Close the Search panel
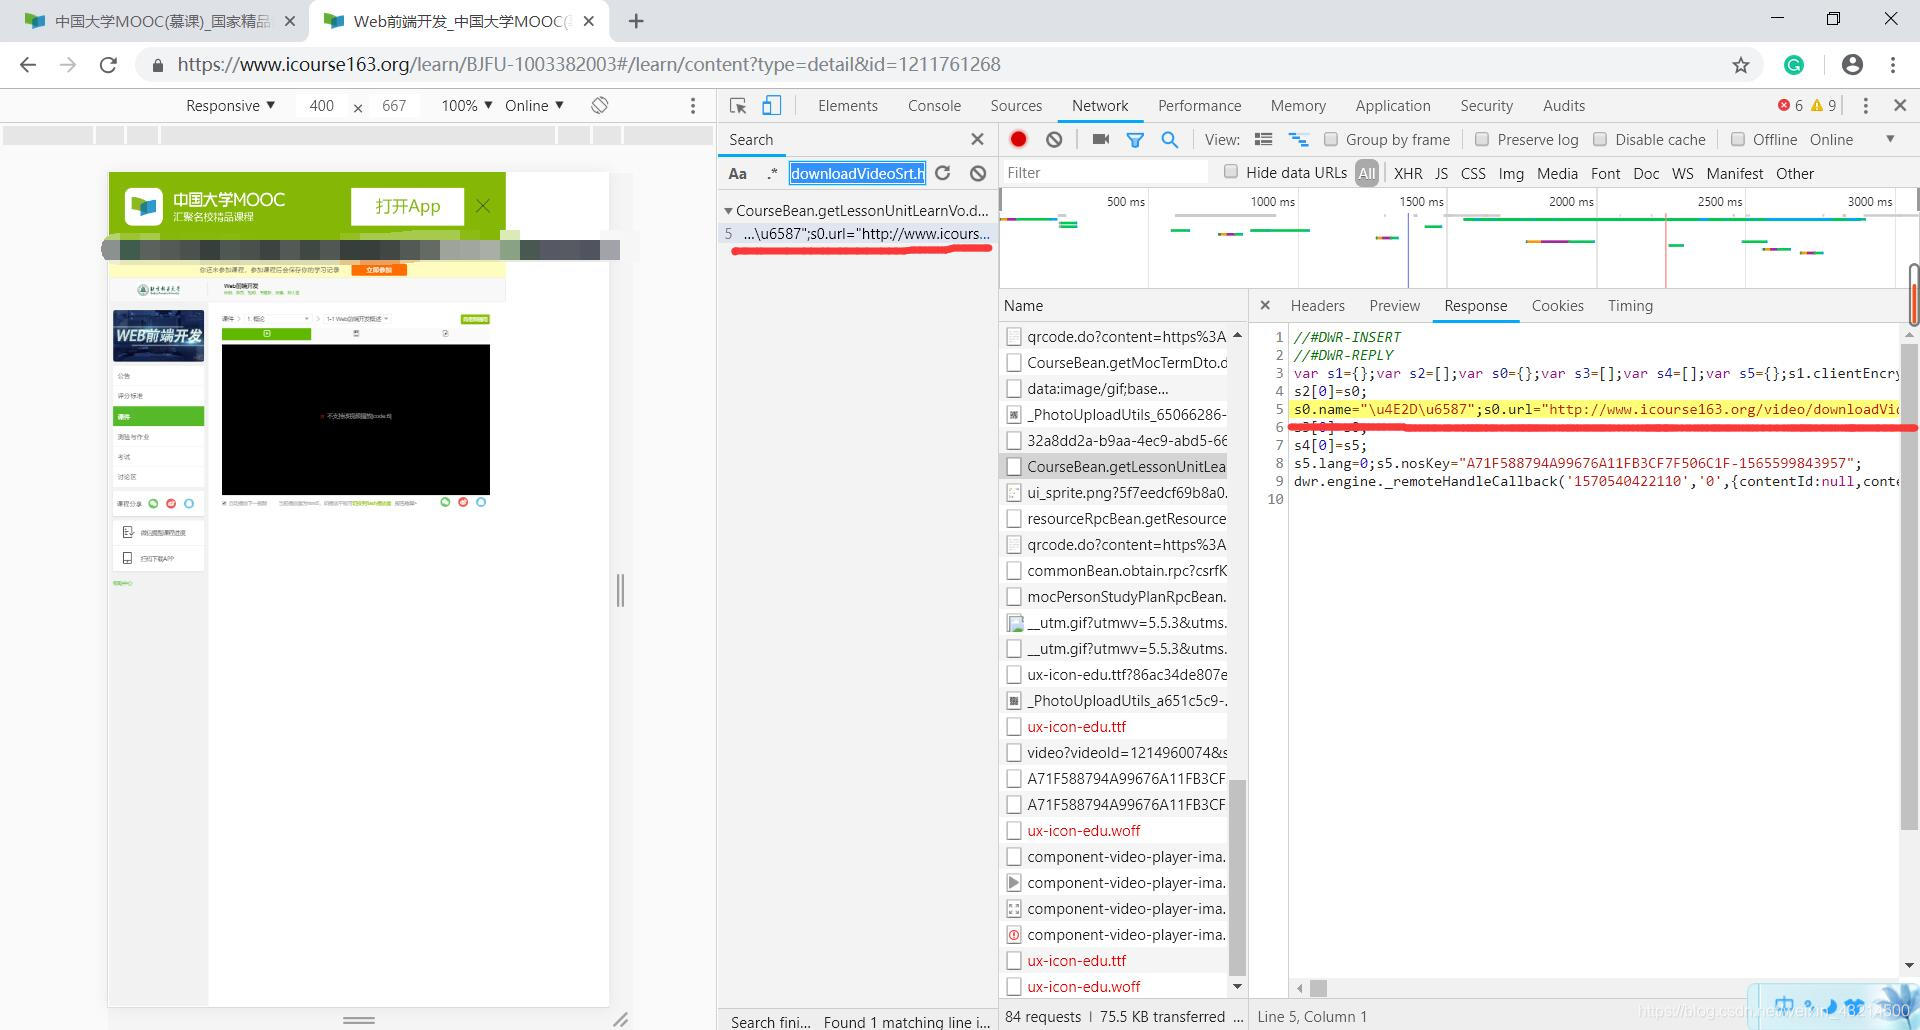 [x=977, y=140]
